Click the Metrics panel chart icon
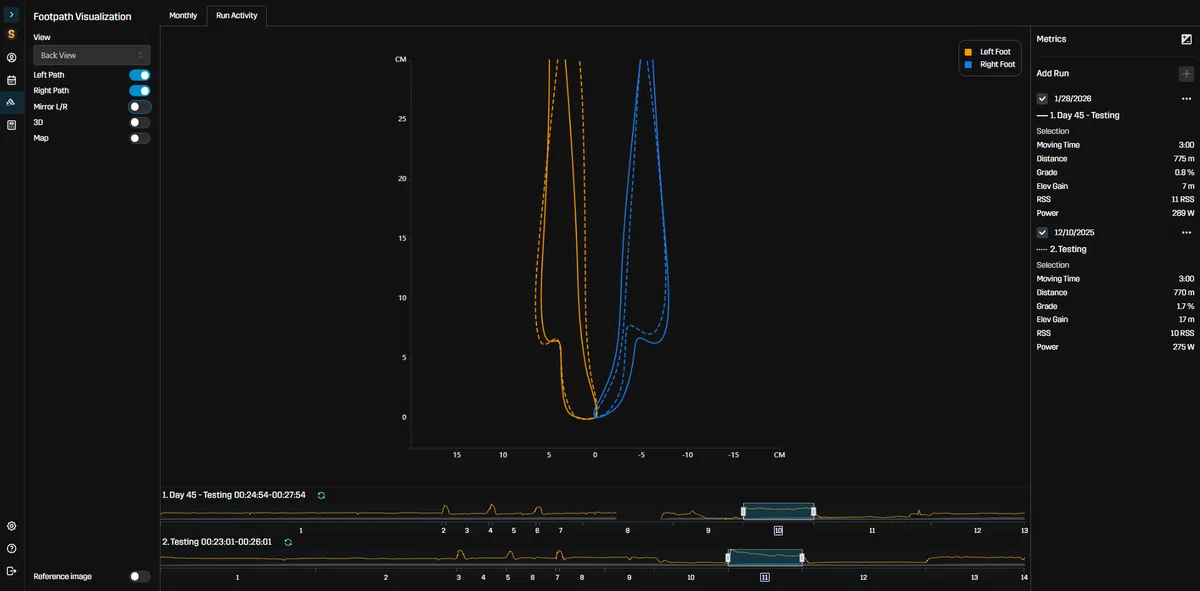Image resolution: width=1200 pixels, height=591 pixels. [1186, 39]
